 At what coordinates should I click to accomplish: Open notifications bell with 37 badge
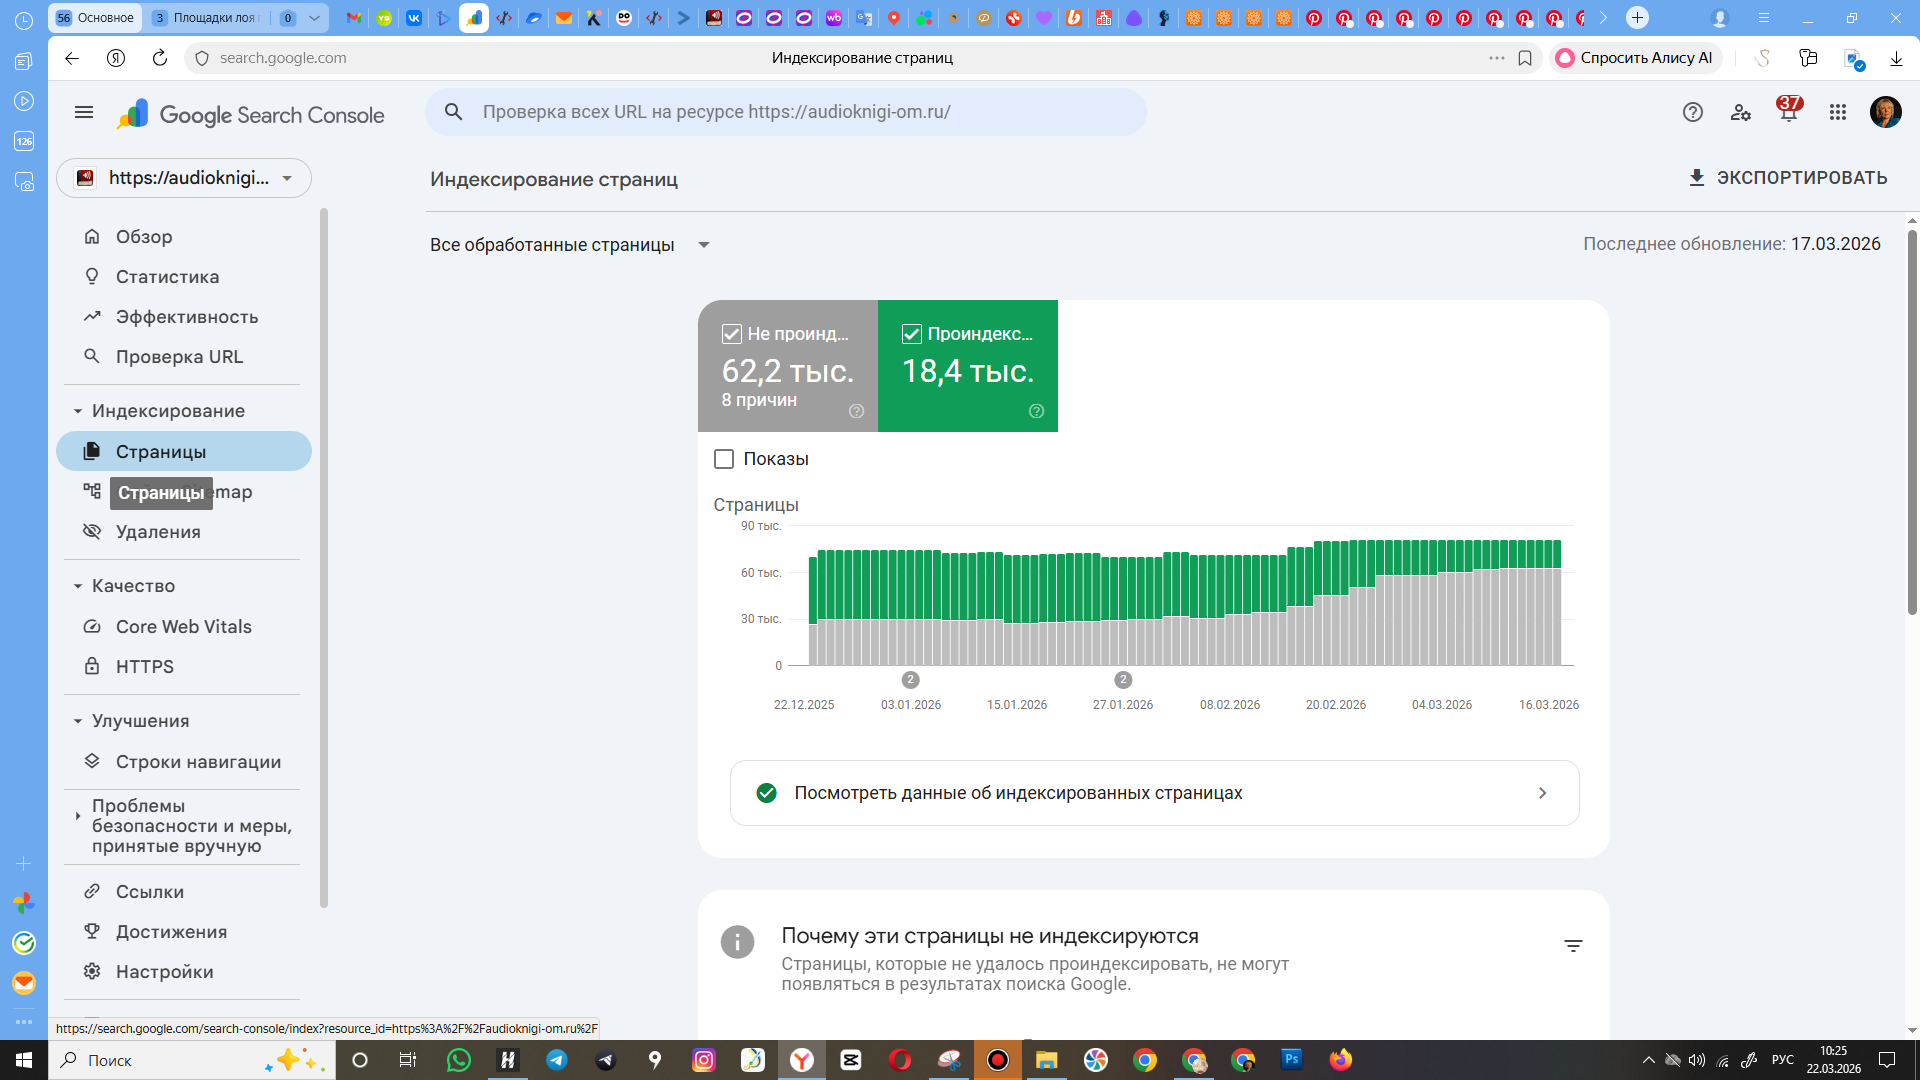(1788, 112)
